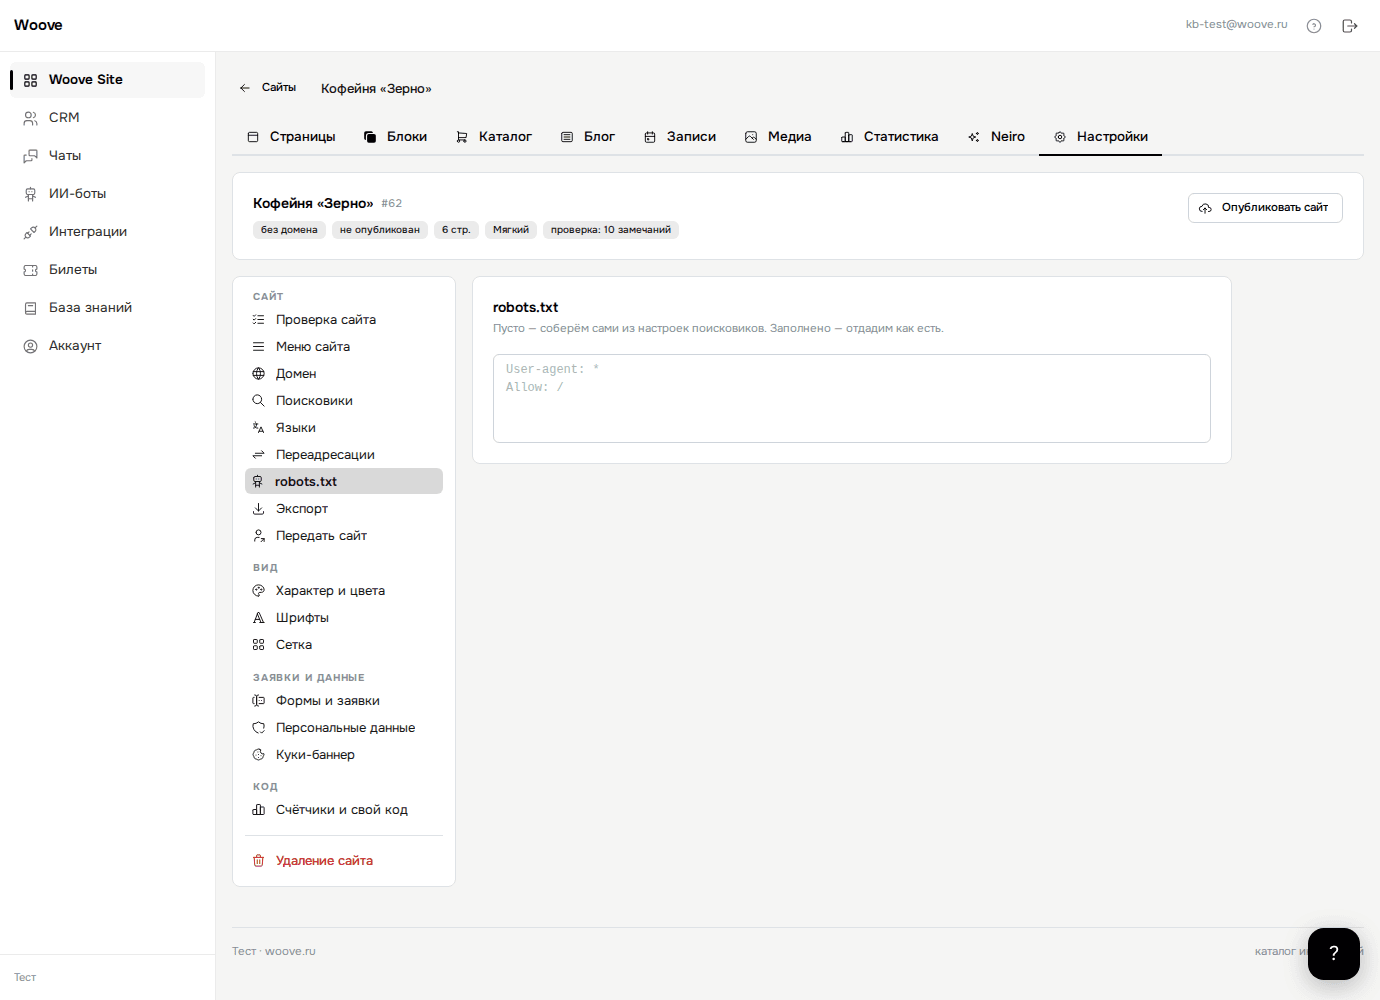Open the help icon in top bar
1380x1000 pixels.
point(1314,26)
